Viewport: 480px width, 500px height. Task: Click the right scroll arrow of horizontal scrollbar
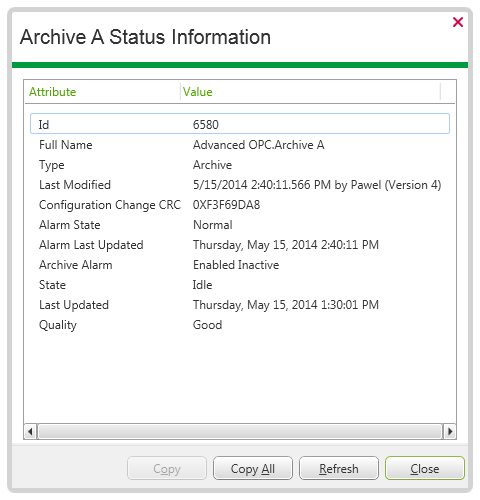pos(450,432)
